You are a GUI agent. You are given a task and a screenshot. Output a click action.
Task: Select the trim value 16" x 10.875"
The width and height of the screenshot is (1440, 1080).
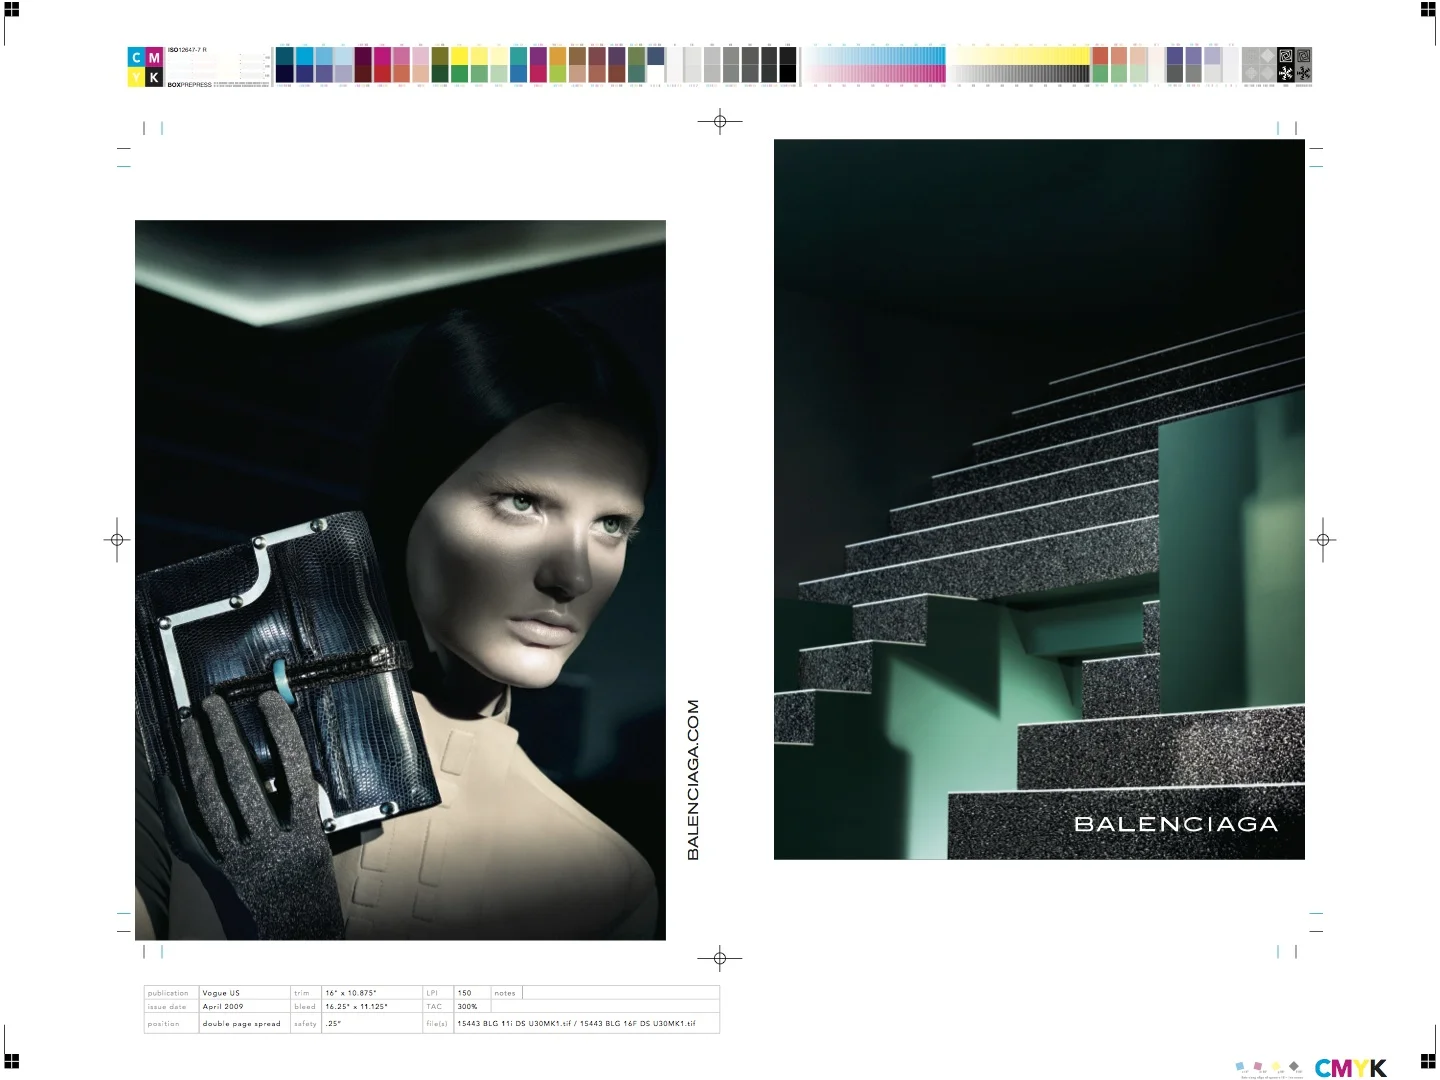(x=372, y=993)
